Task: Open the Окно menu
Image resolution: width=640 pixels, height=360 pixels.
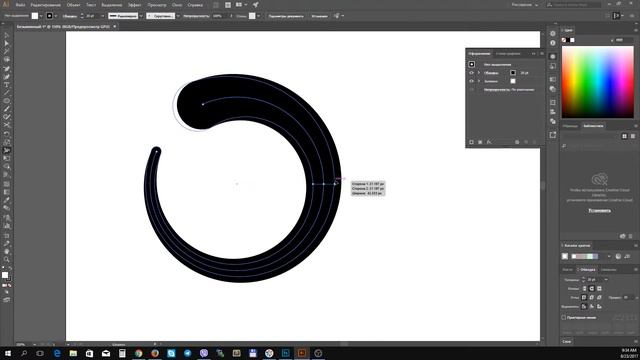Action: pos(177,5)
